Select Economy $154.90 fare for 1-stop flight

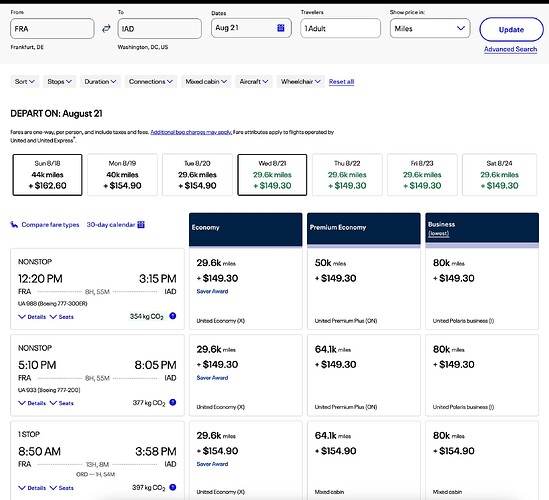[245, 461]
